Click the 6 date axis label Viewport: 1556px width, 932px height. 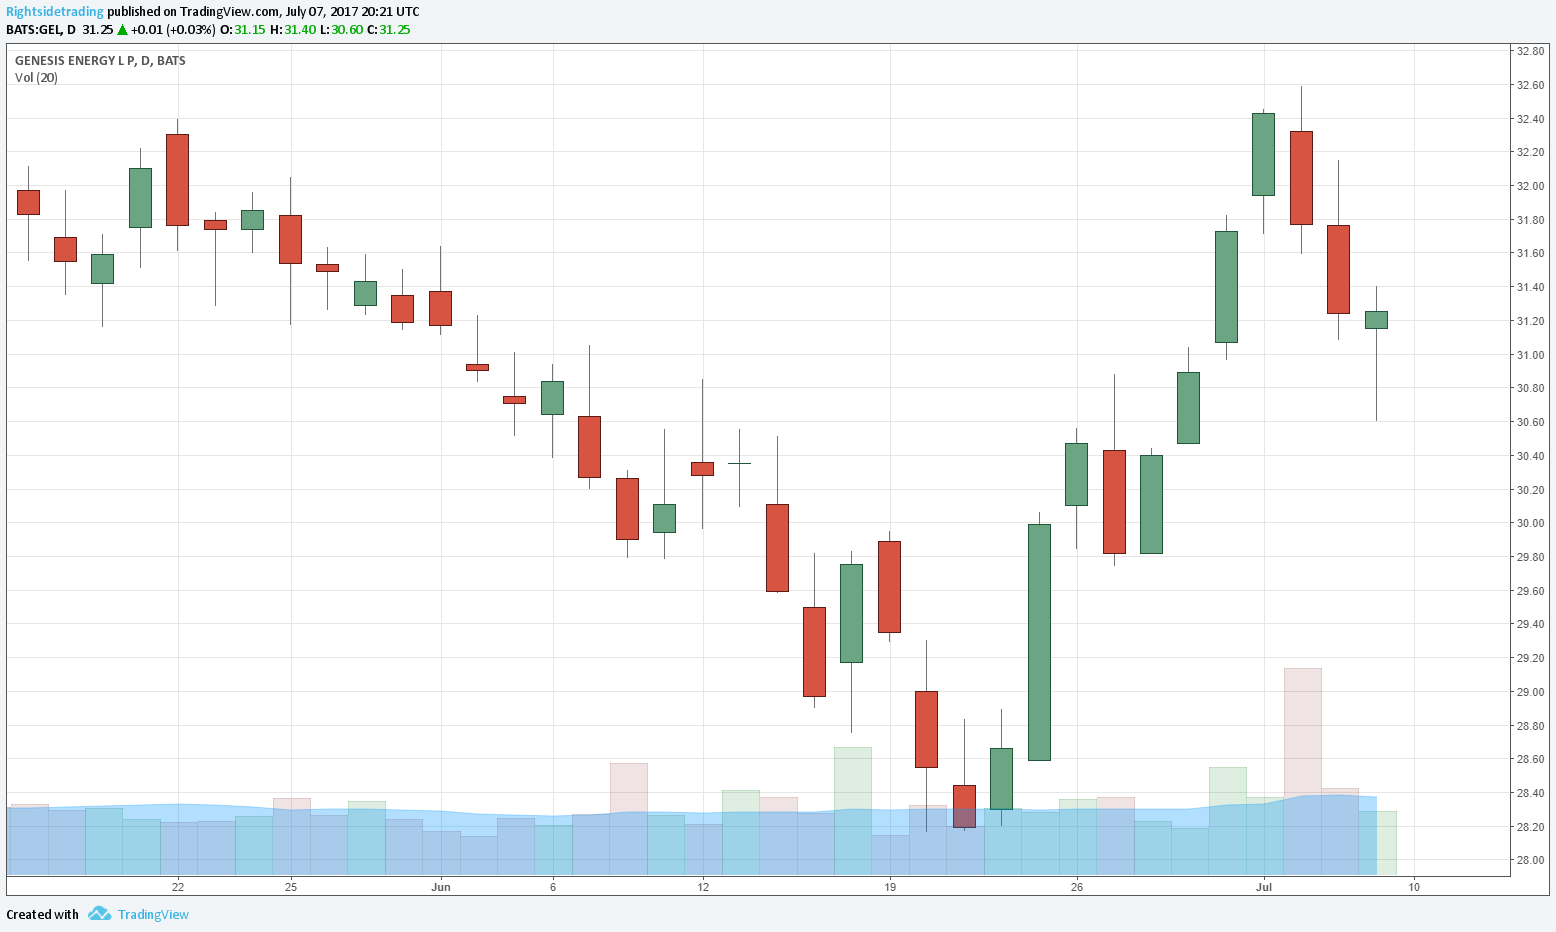[553, 887]
